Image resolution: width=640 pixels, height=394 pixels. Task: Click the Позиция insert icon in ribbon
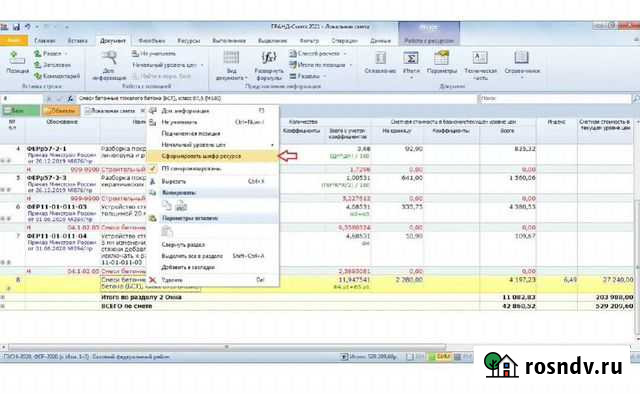tap(17, 58)
